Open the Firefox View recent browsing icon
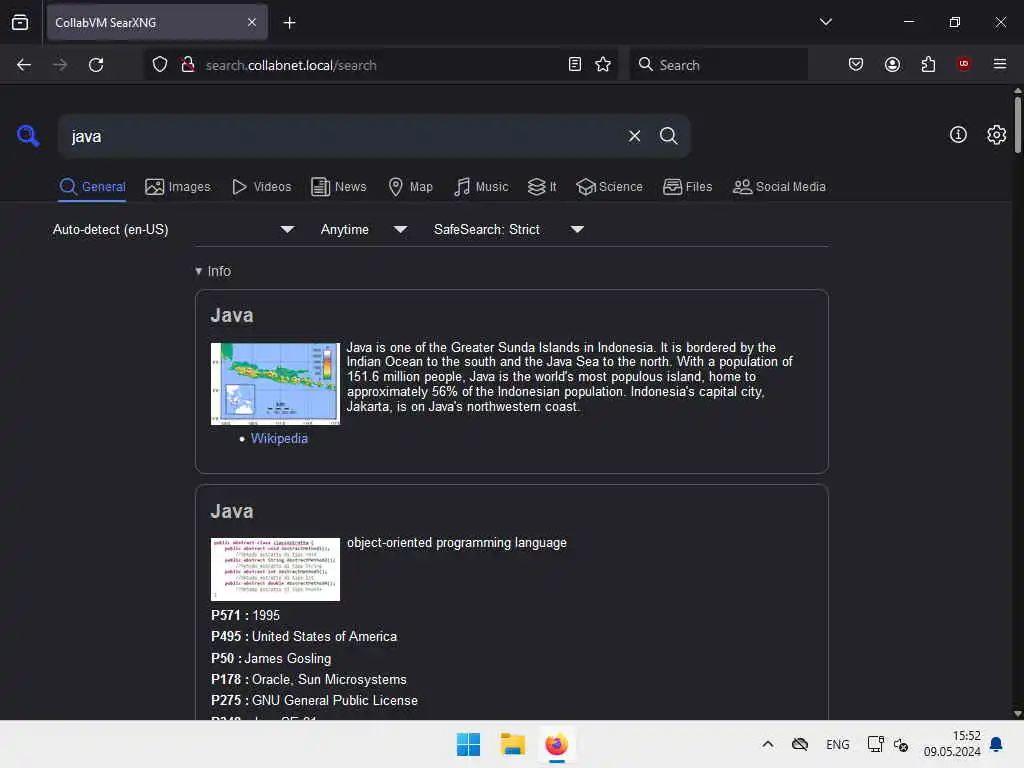1024x768 pixels. [20, 22]
